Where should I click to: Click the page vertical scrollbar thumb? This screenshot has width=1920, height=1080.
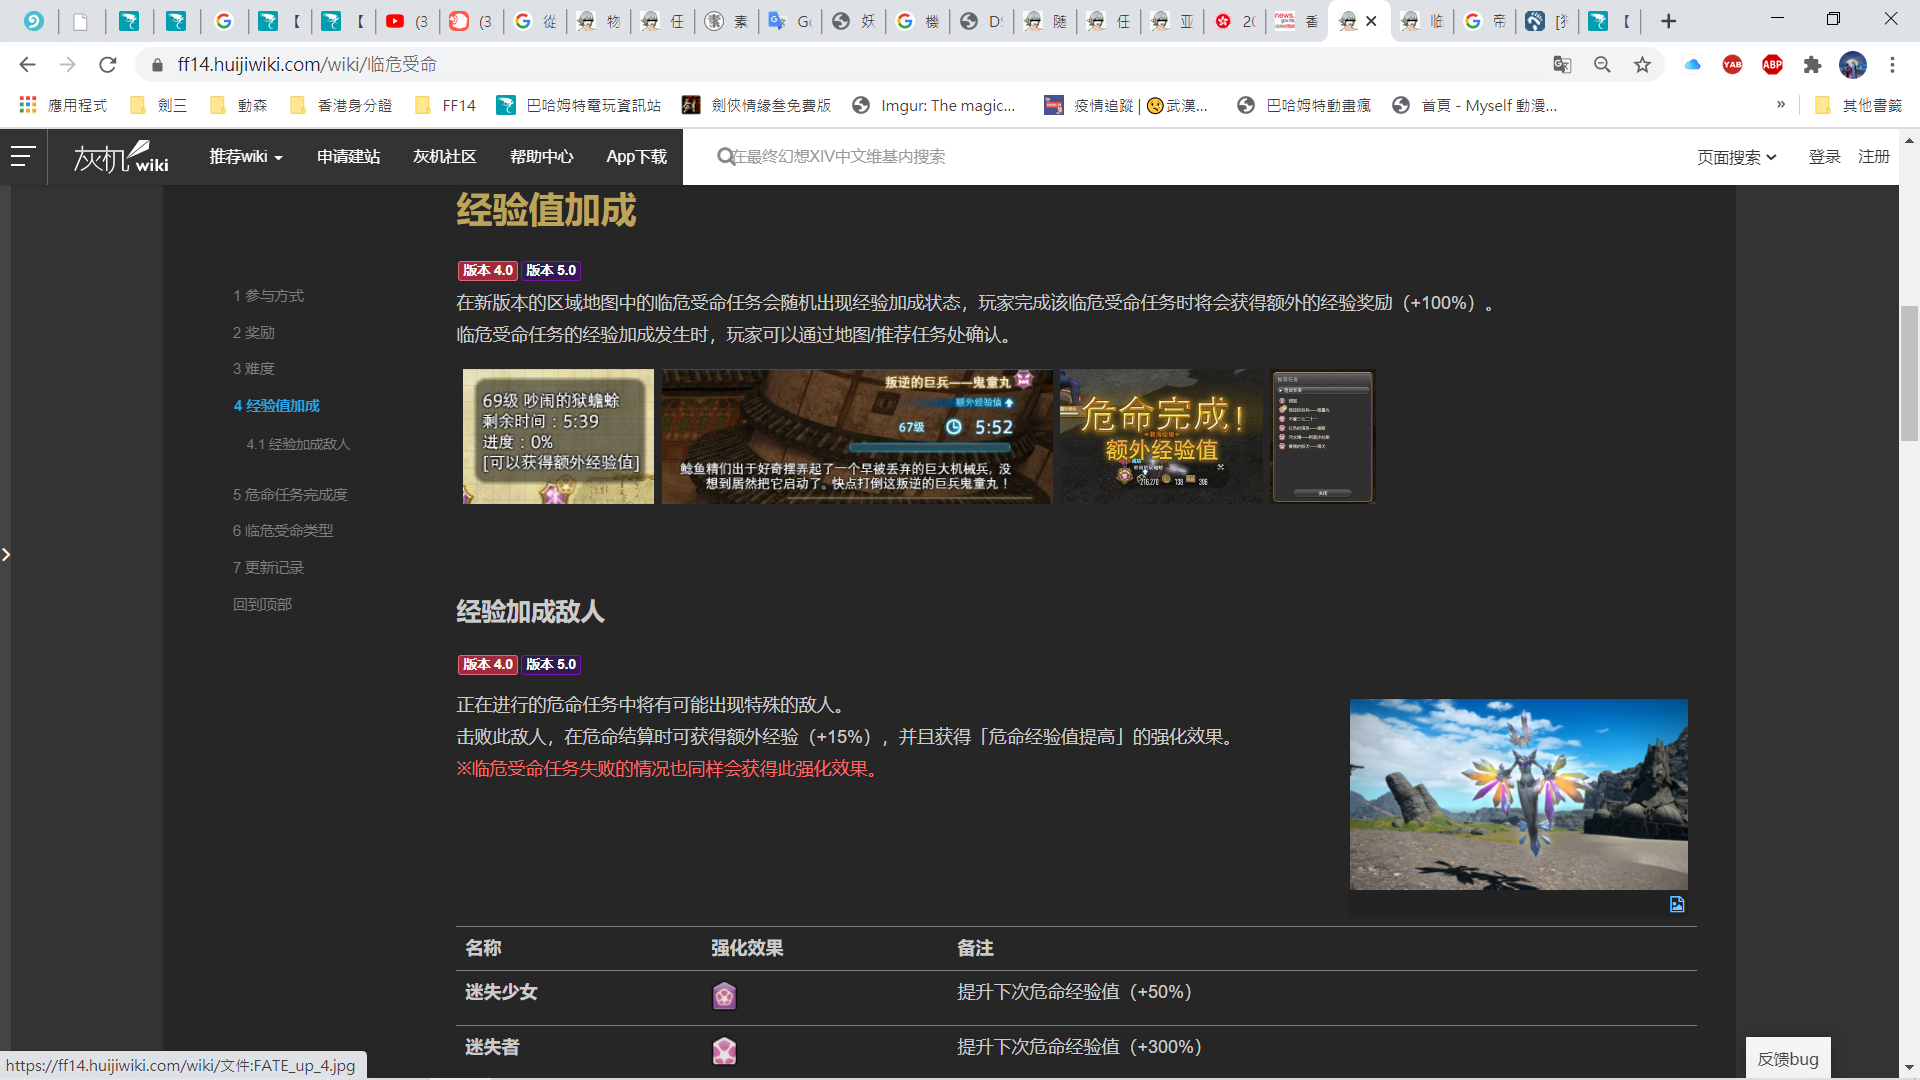pyautogui.click(x=1909, y=373)
